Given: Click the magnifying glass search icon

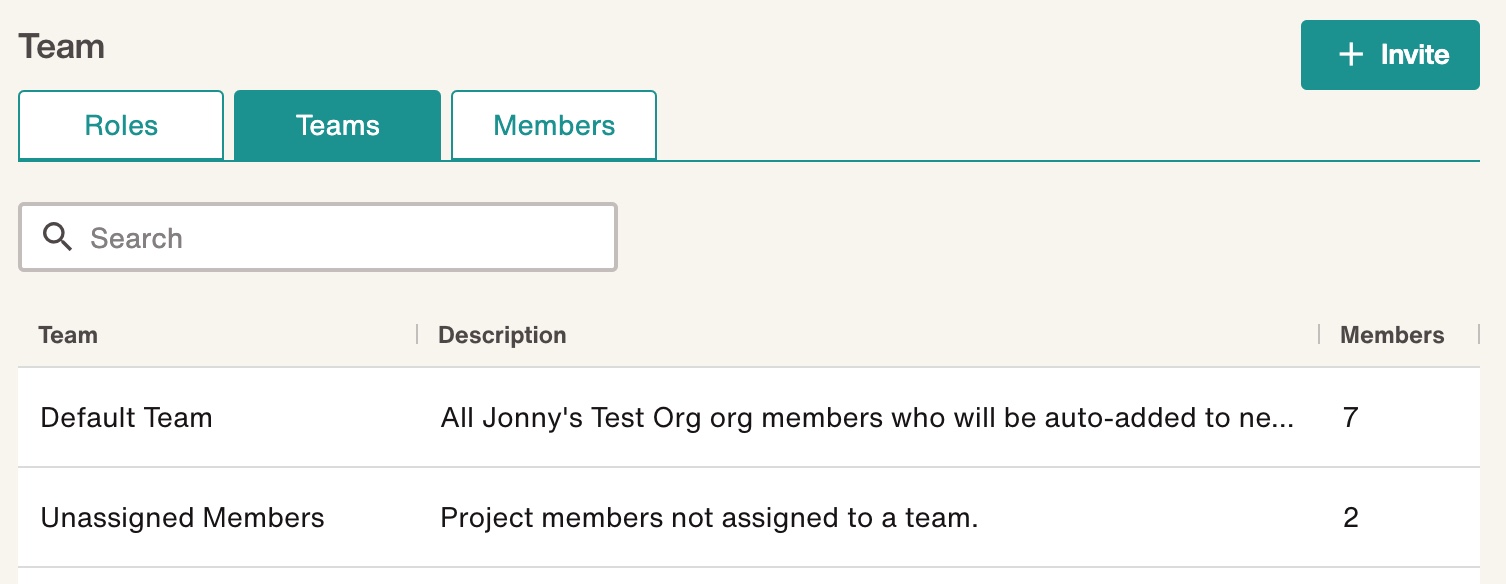Looking at the screenshot, I should pos(57,237).
